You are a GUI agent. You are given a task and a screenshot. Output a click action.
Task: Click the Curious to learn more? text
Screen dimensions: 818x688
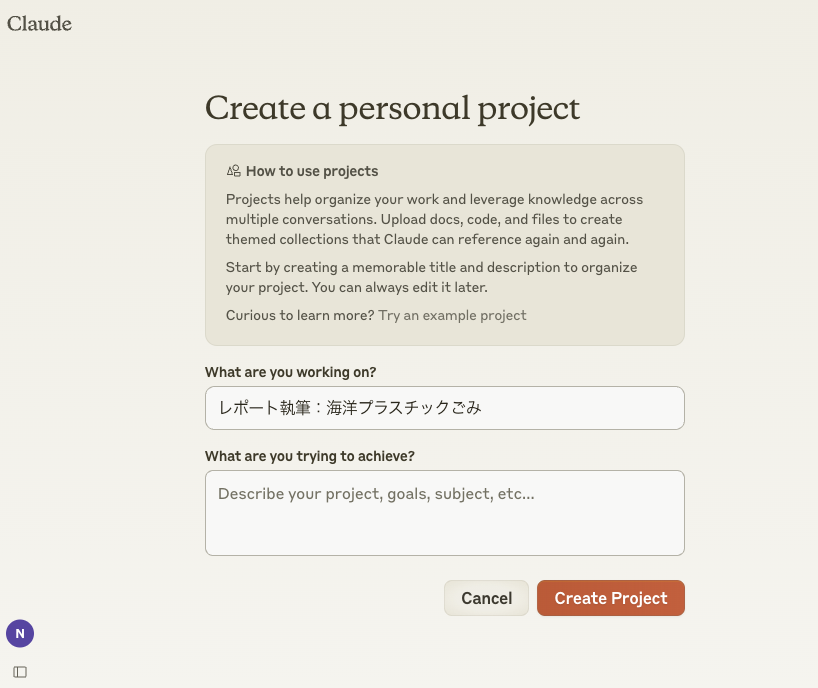coord(300,315)
